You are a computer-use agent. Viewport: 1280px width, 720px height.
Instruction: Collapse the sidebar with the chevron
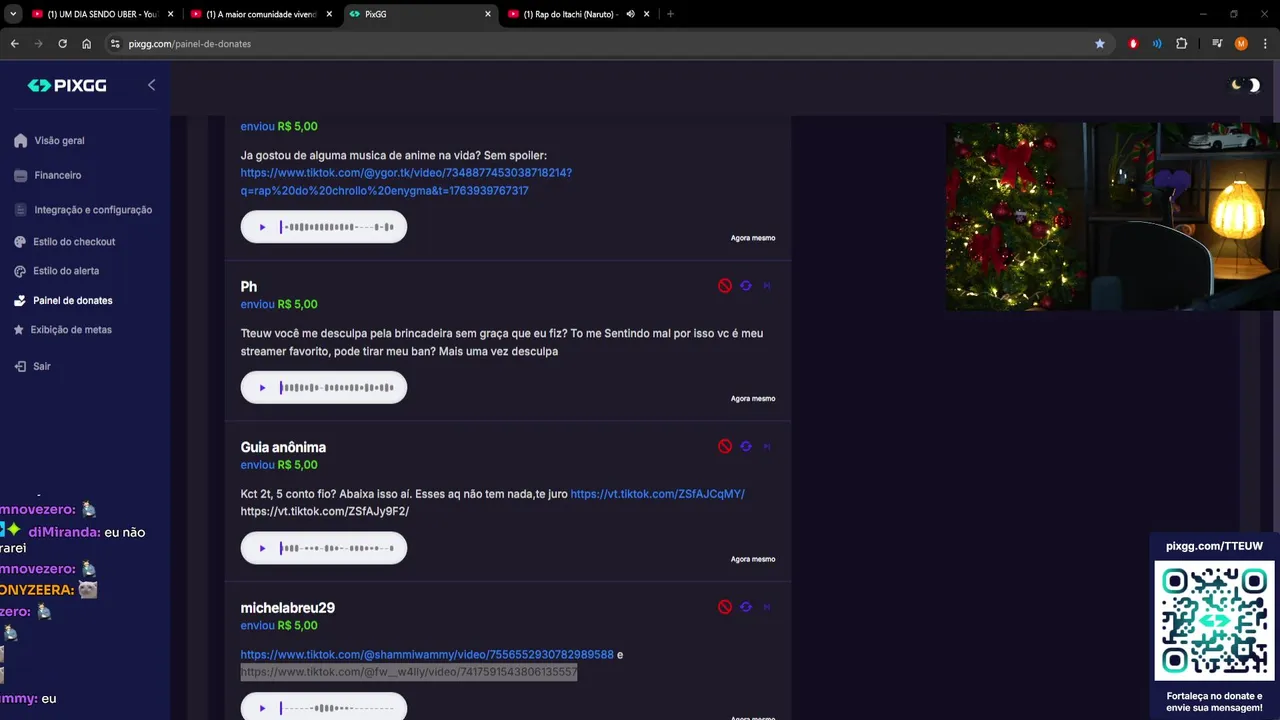click(151, 85)
